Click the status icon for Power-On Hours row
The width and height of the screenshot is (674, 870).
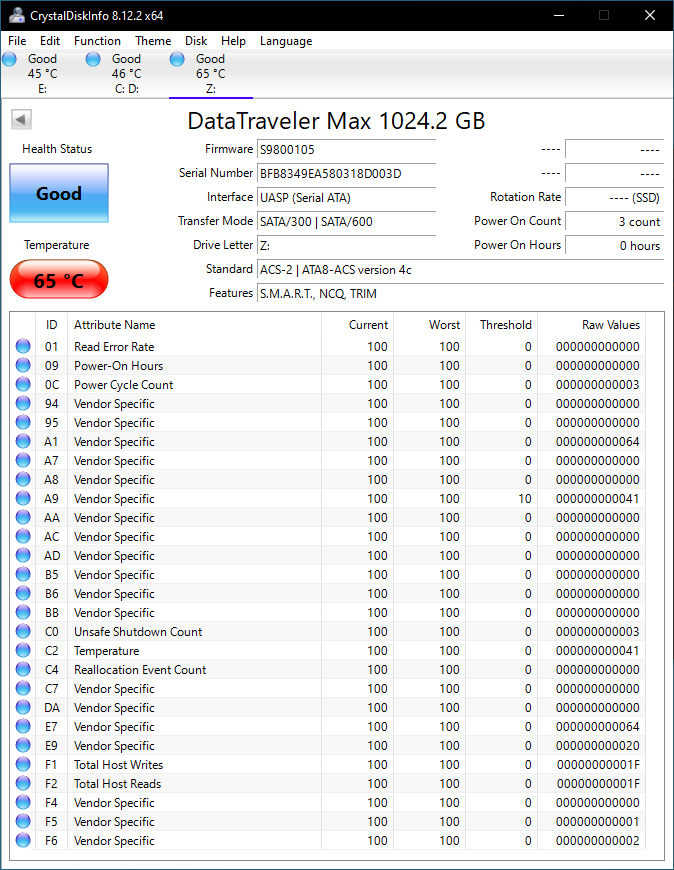[x=23, y=365]
